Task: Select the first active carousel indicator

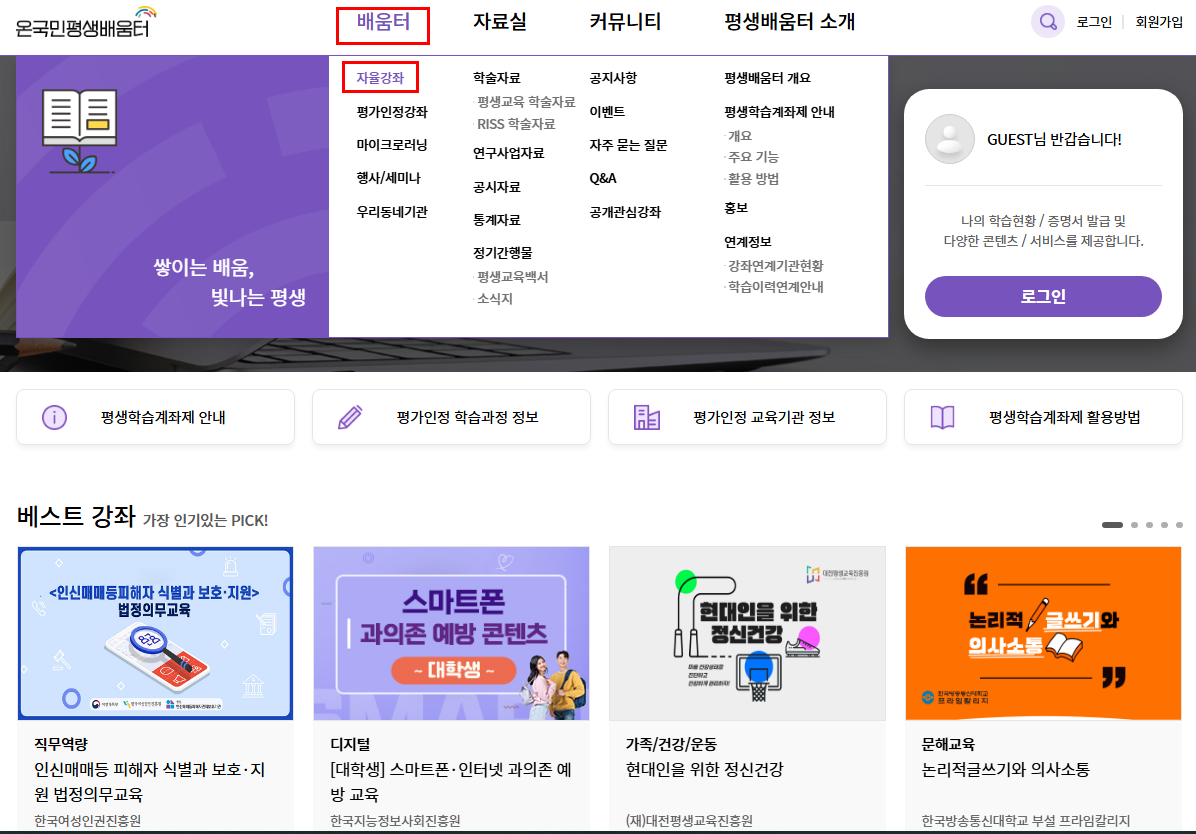Action: click(x=1112, y=525)
